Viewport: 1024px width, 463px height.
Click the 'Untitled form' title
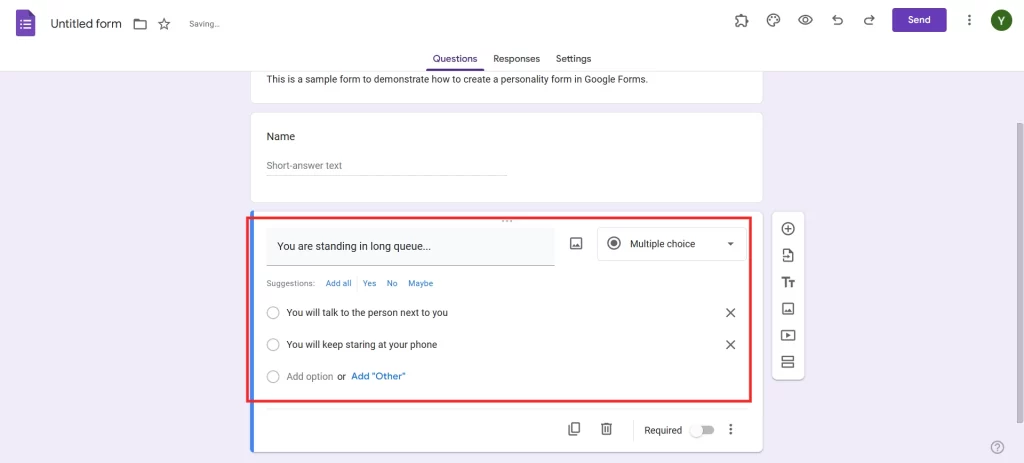(86, 24)
